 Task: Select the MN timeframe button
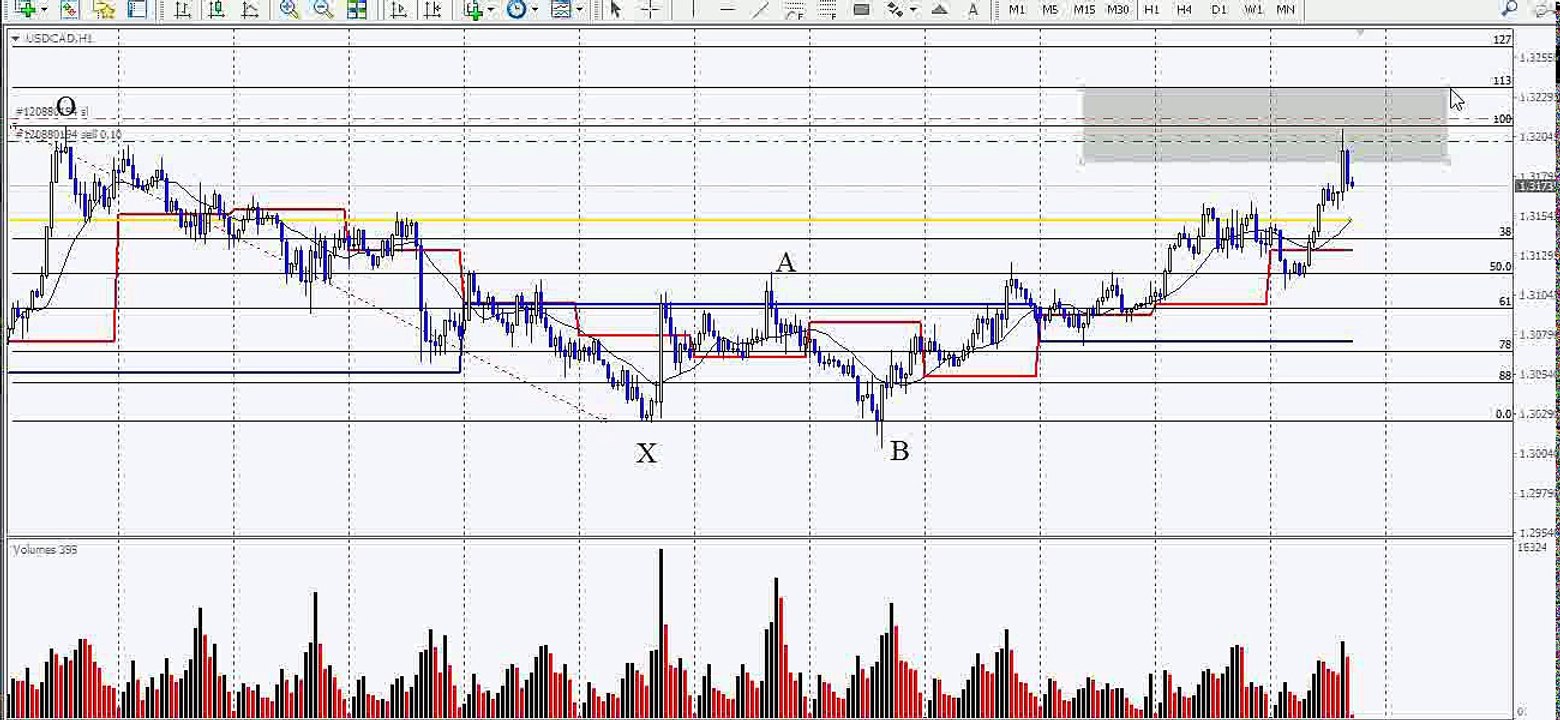[1285, 9]
